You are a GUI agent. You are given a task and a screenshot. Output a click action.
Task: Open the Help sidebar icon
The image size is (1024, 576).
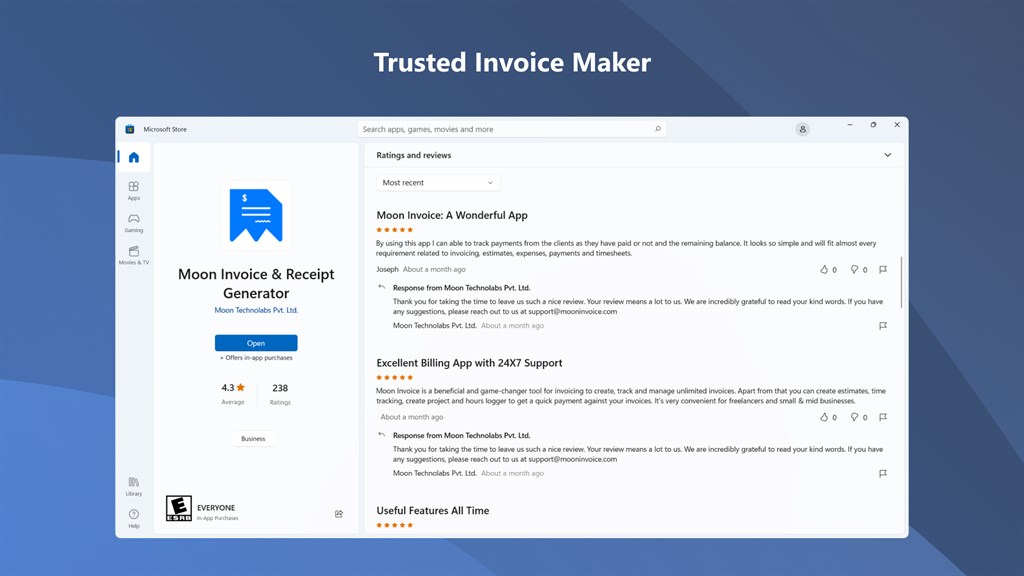tap(134, 519)
